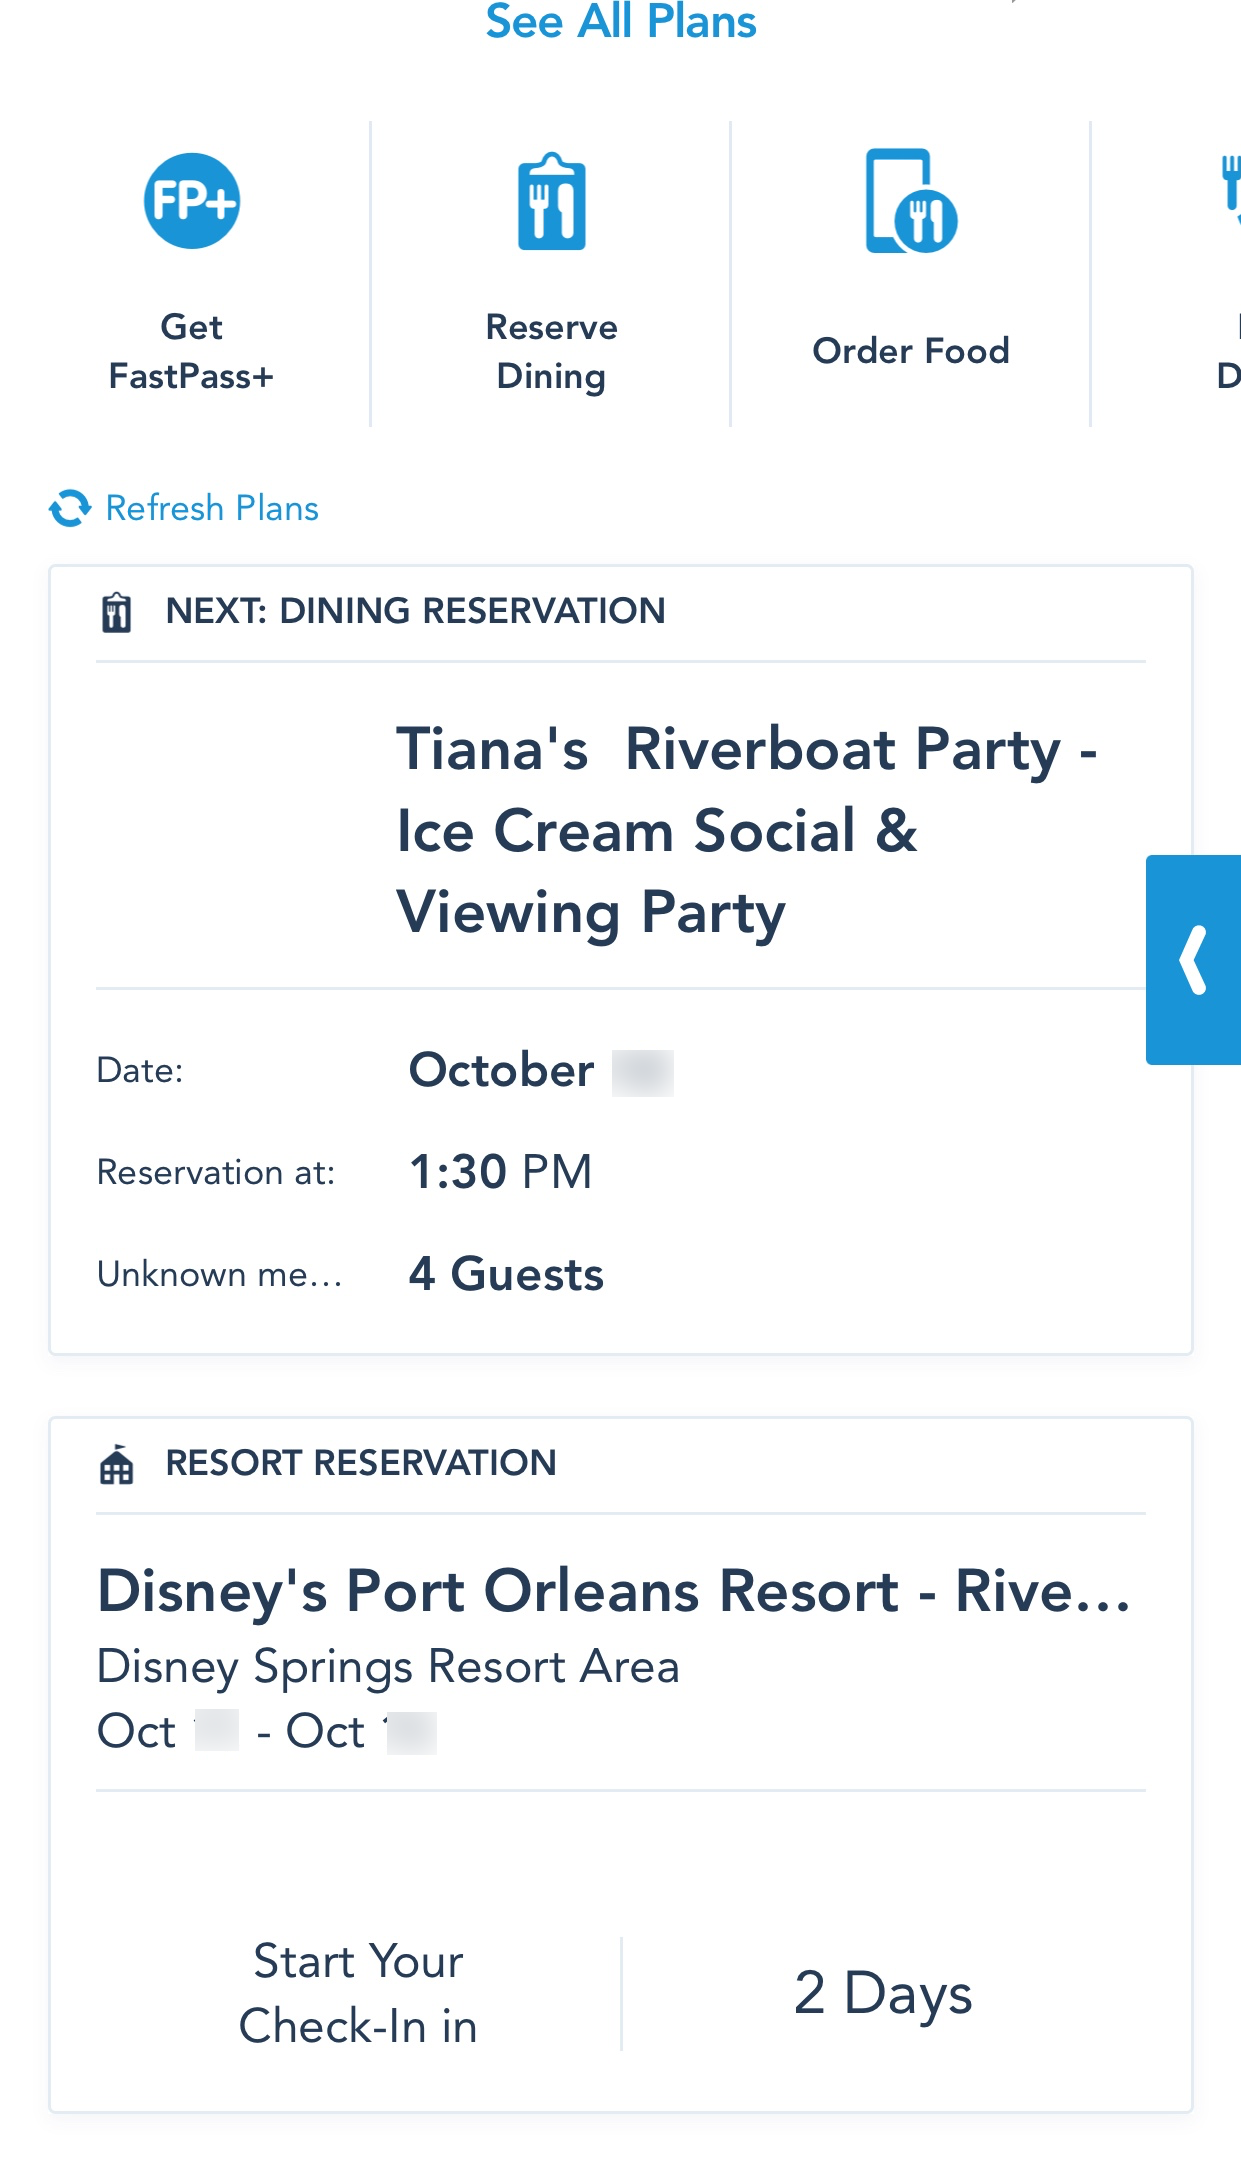This screenshot has width=1241, height=2158.
Task: Tap the 2 Days countdown
Action: (x=882, y=1993)
